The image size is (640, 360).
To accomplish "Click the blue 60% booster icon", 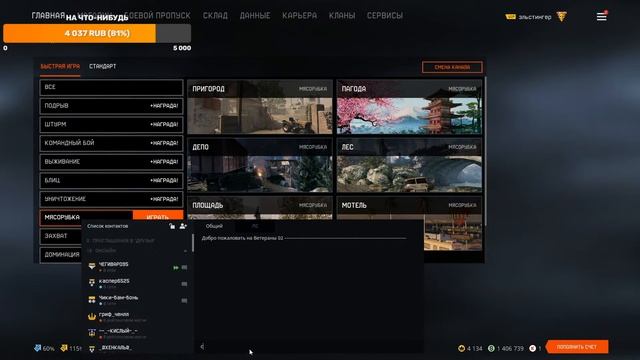I will (38, 348).
